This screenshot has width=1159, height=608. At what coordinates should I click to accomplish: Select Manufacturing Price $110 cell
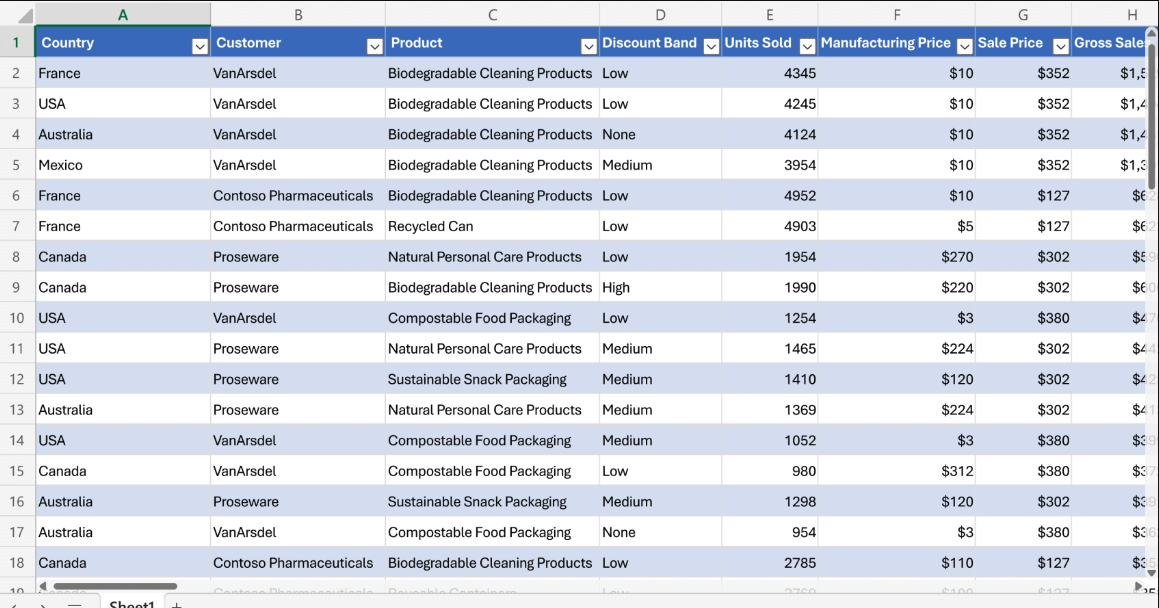897,563
